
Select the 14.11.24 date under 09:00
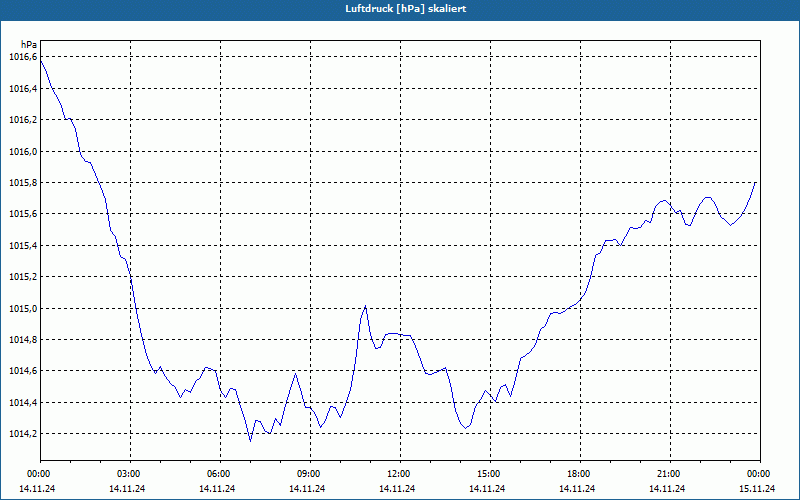(x=307, y=488)
